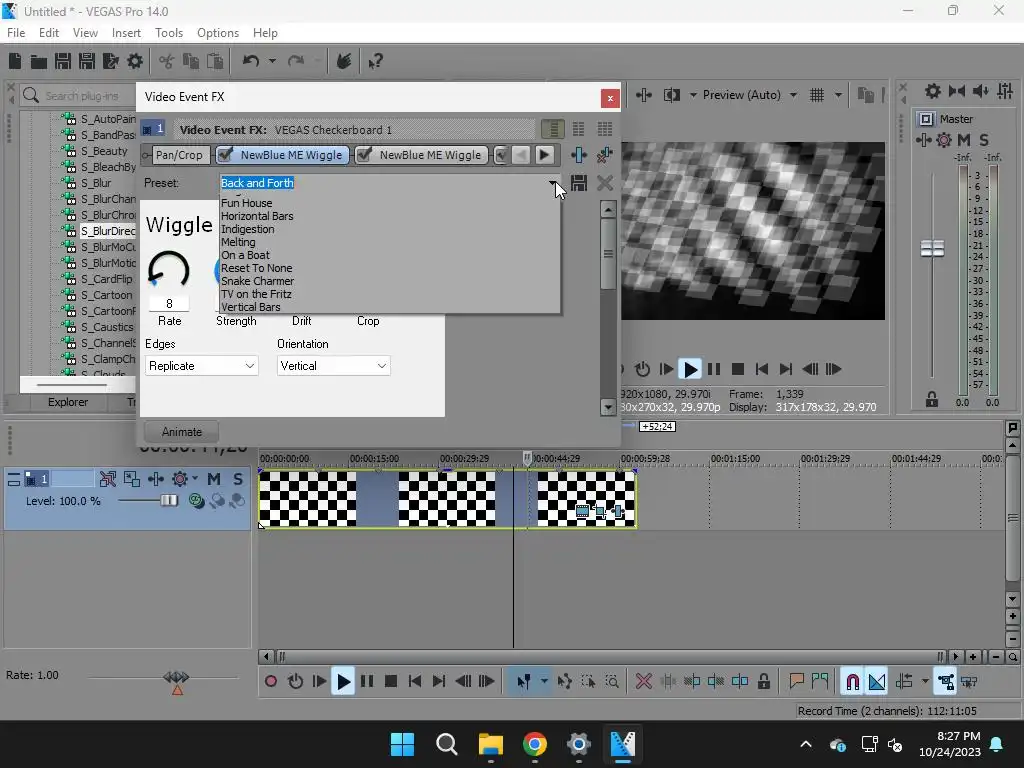Click the Interactive Tutorials hand icon
1024x768 pixels.
(x=344, y=61)
